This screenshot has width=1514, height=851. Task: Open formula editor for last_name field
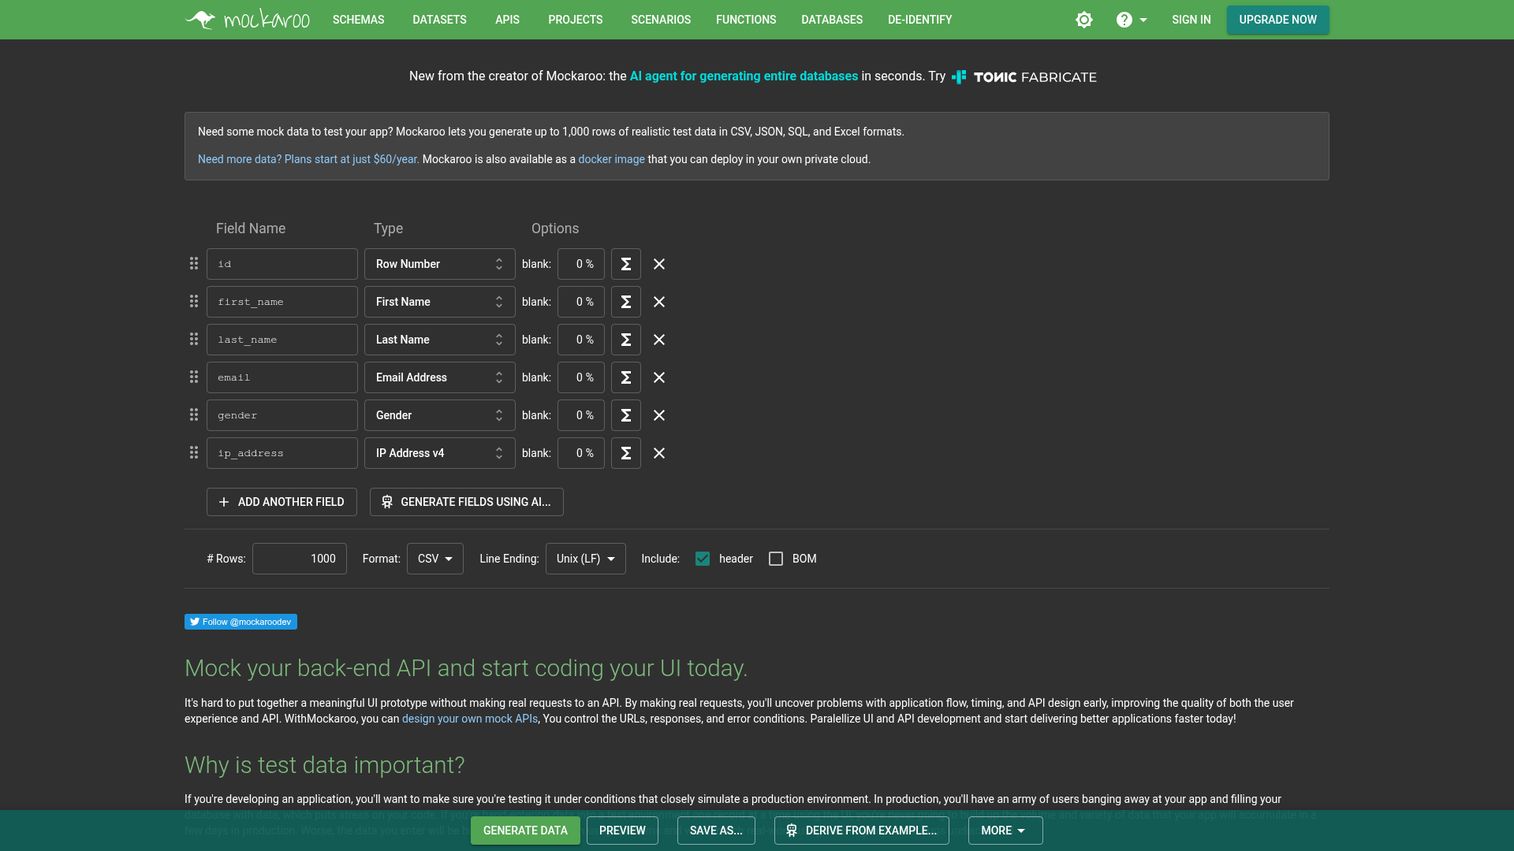tap(626, 340)
